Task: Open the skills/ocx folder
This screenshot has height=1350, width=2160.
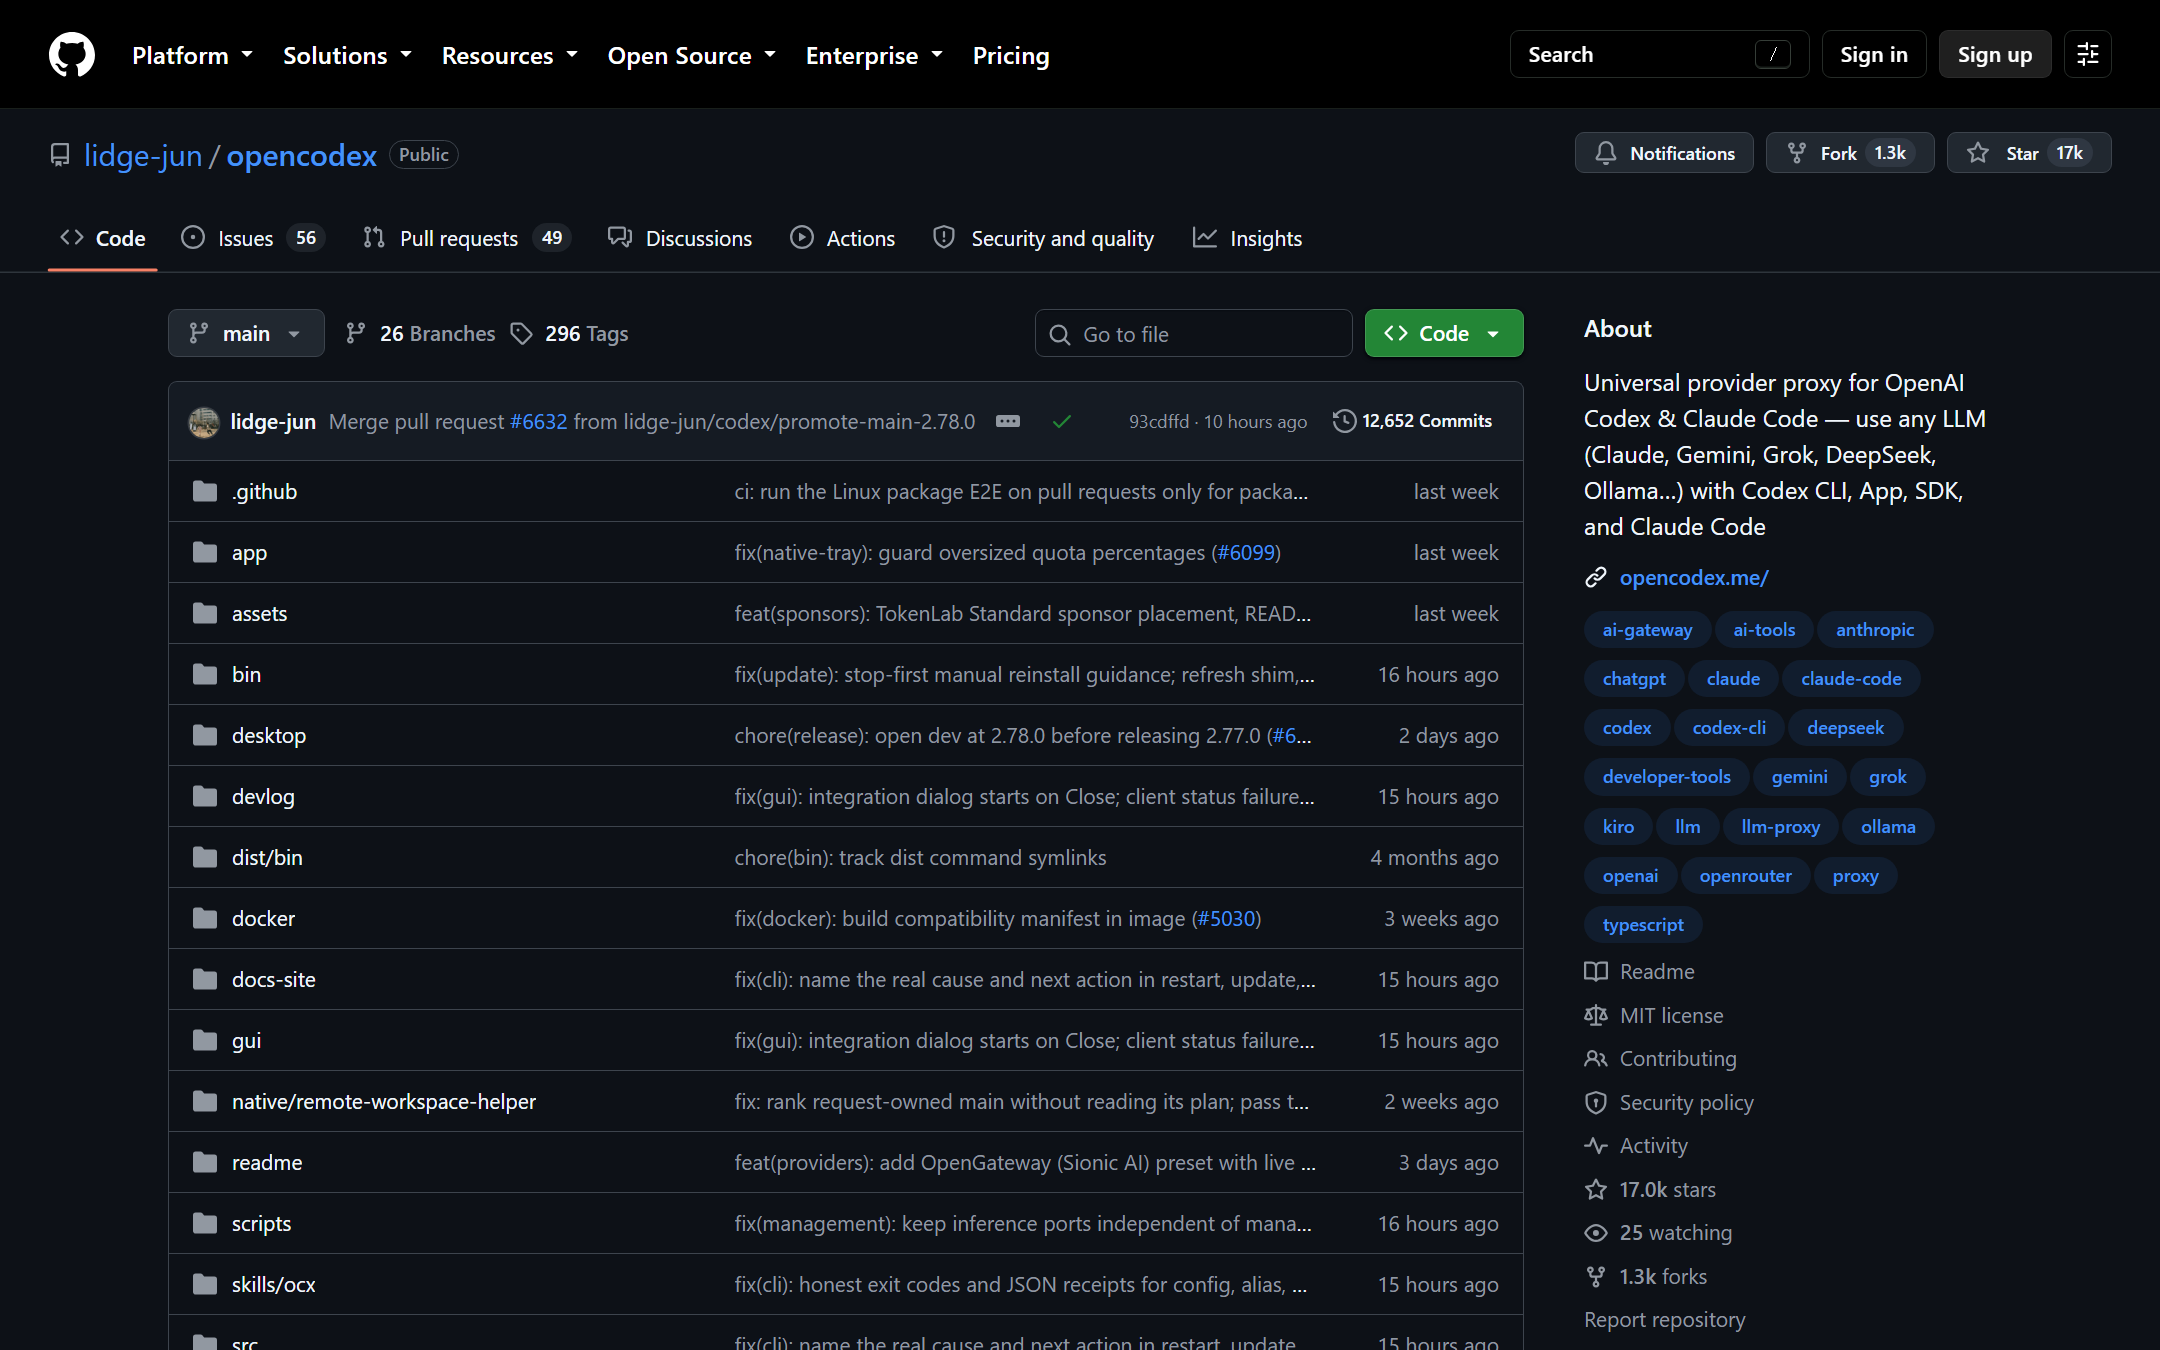Action: click(273, 1284)
